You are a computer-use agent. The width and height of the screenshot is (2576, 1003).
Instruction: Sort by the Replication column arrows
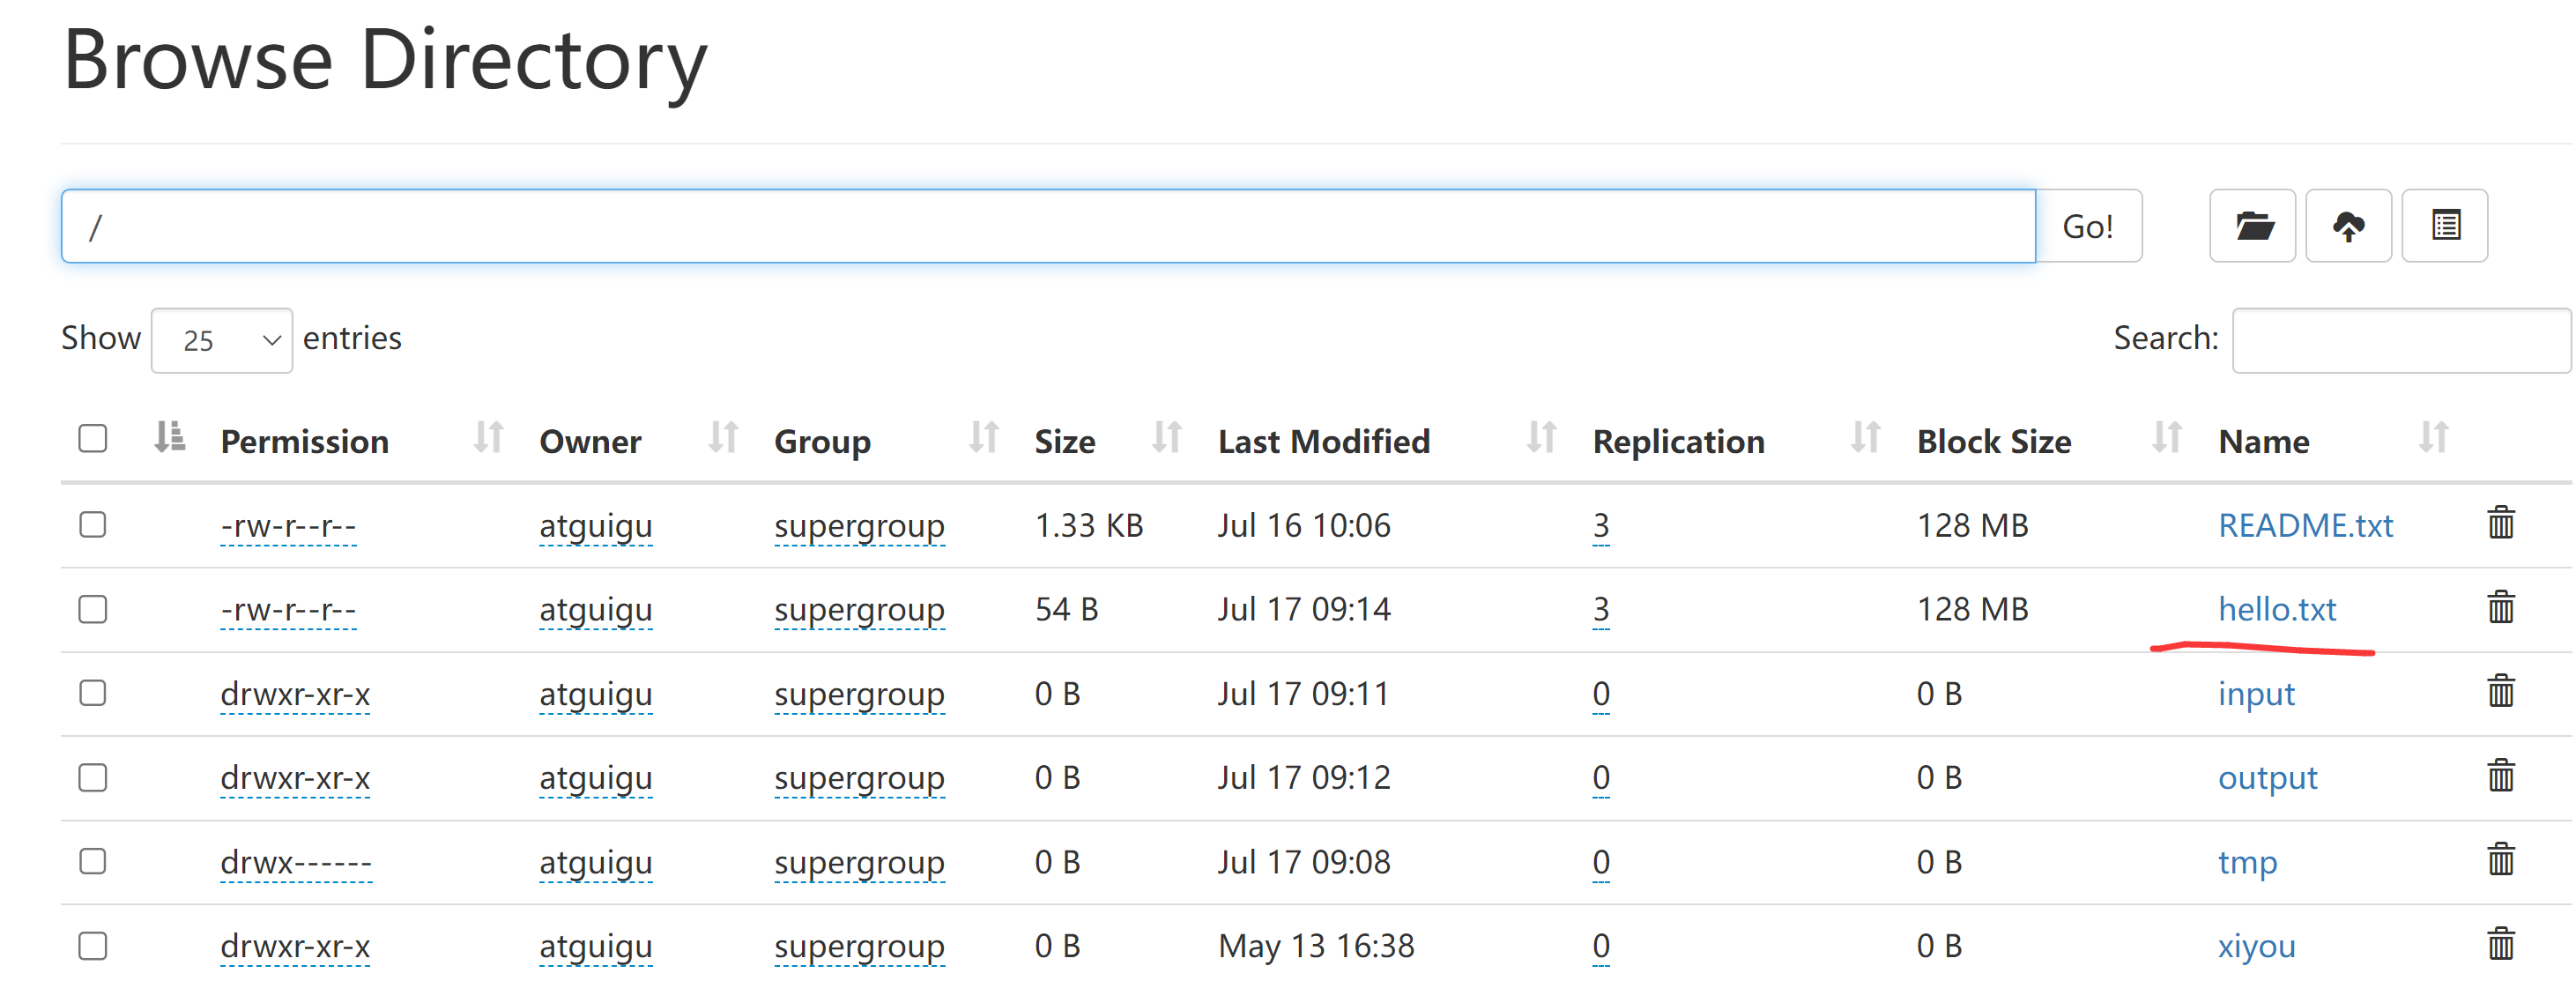(x=1866, y=438)
